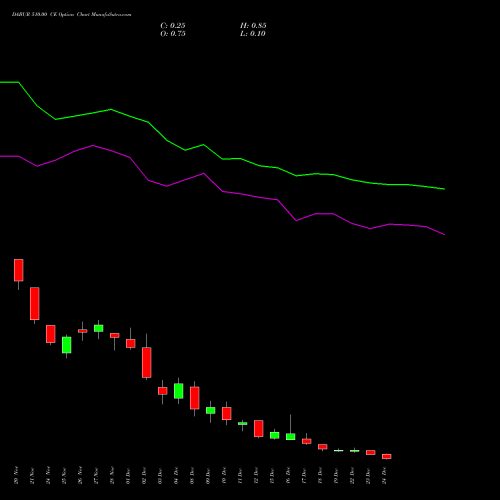Click the green candlestick above 27 Nov
This screenshot has width=500, height=500.
tap(99, 328)
